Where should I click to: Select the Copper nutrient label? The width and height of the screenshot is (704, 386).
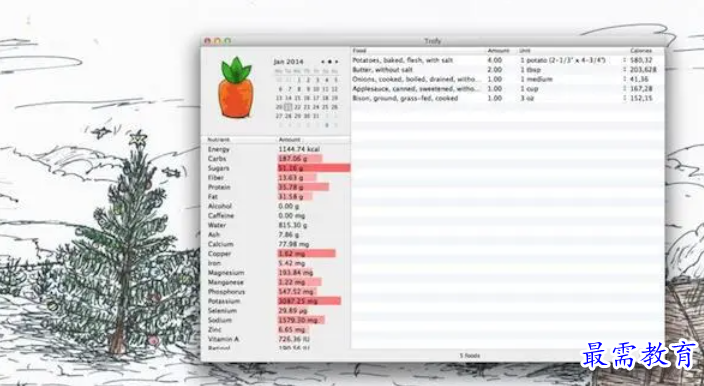pos(220,254)
